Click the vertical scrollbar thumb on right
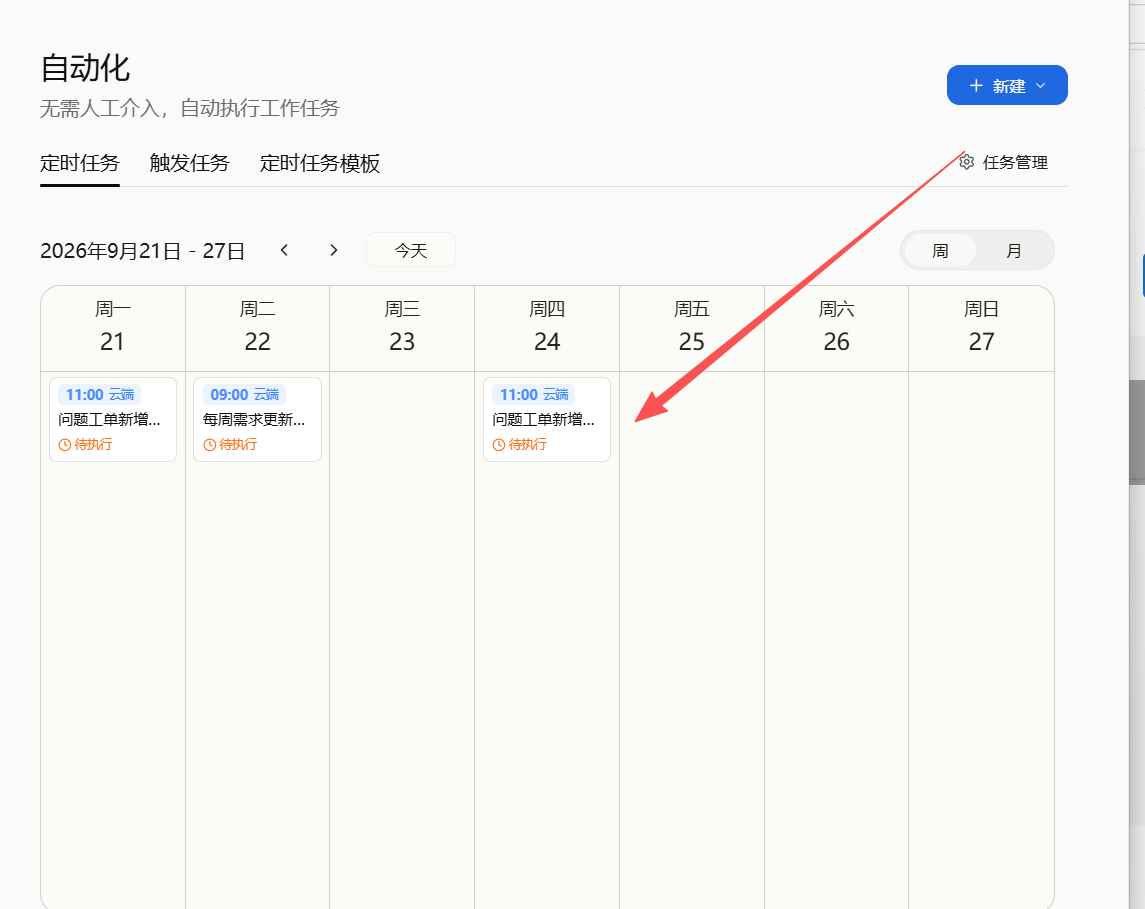Viewport: 1145px width, 909px height. pyautogui.click(x=1137, y=432)
